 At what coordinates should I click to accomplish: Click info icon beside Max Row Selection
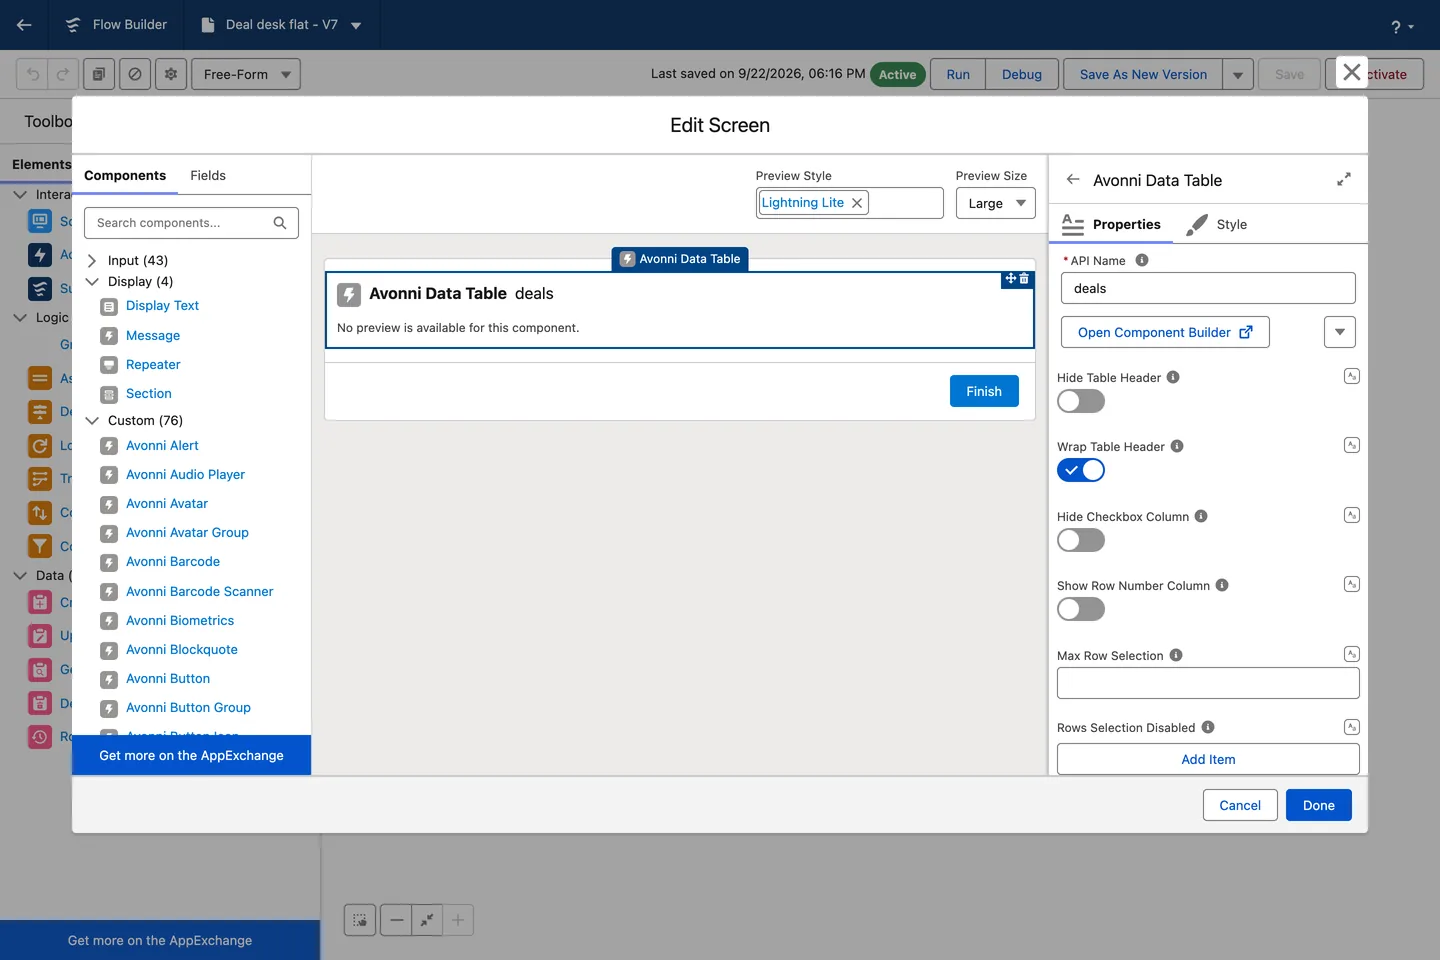1176,655
